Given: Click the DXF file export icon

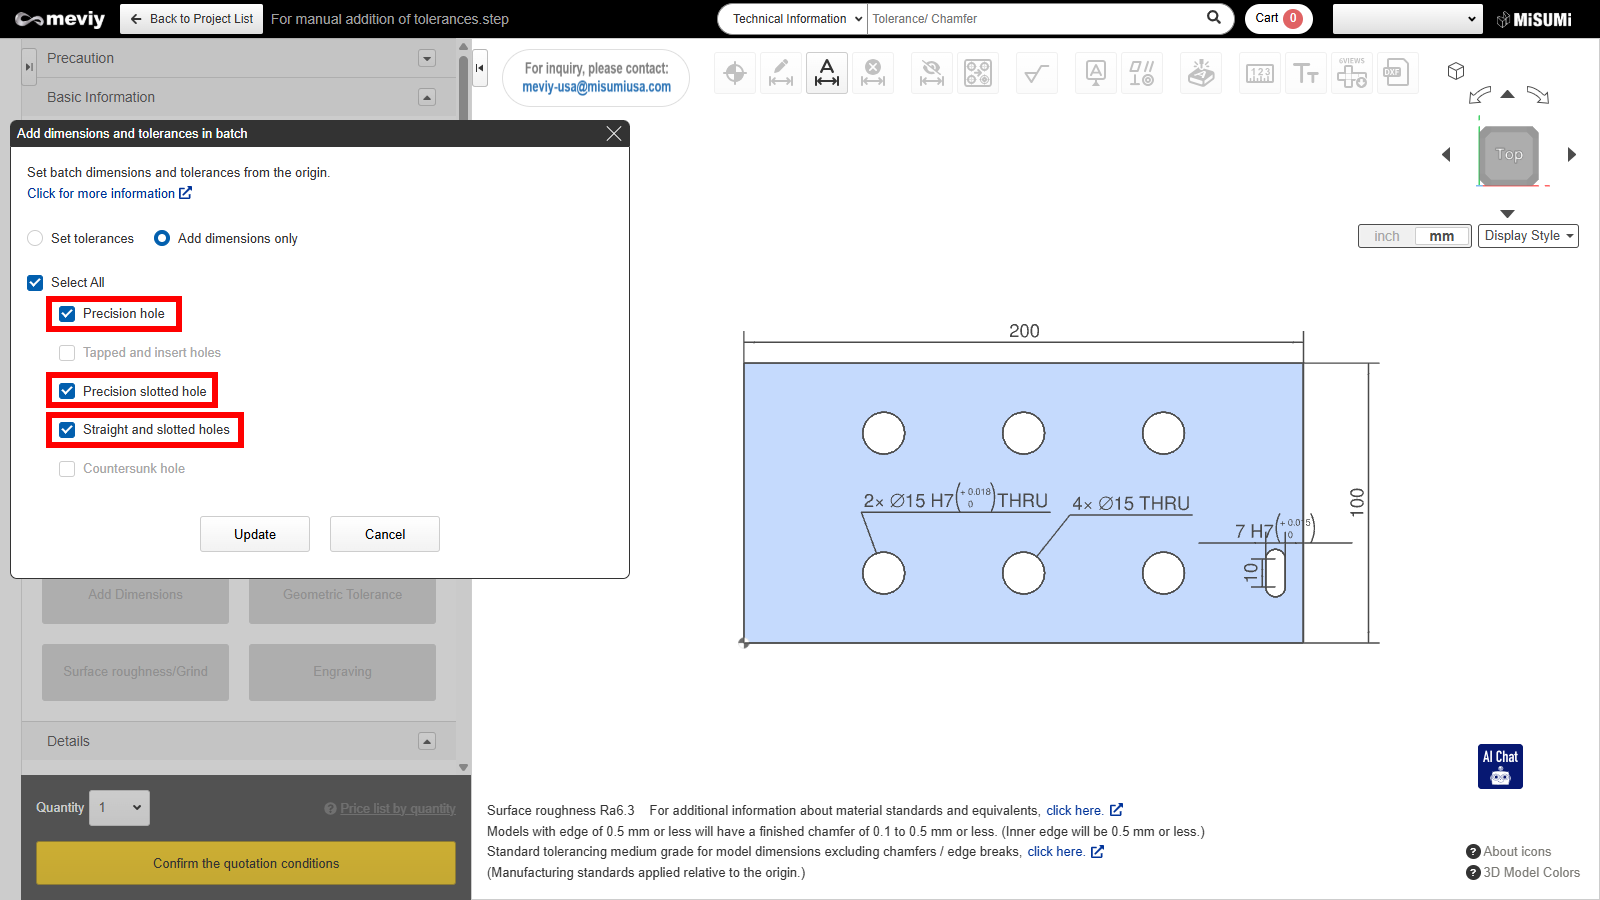Looking at the screenshot, I should pos(1395,73).
